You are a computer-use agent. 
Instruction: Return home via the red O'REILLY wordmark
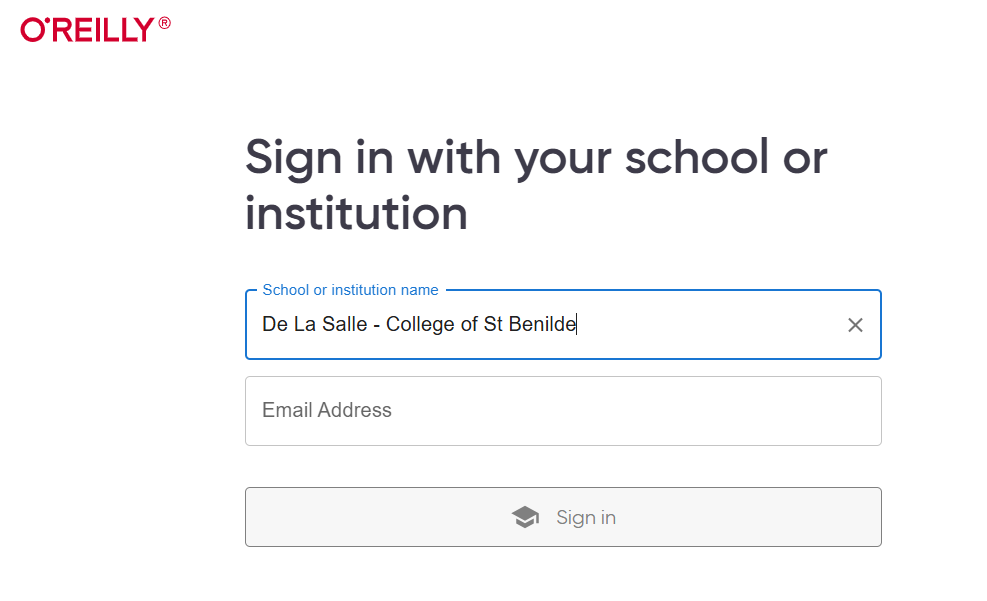click(x=87, y=30)
